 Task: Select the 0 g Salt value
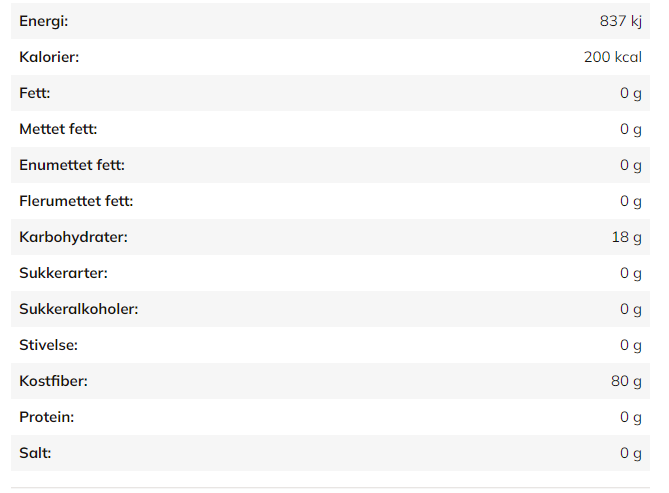click(630, 453)
